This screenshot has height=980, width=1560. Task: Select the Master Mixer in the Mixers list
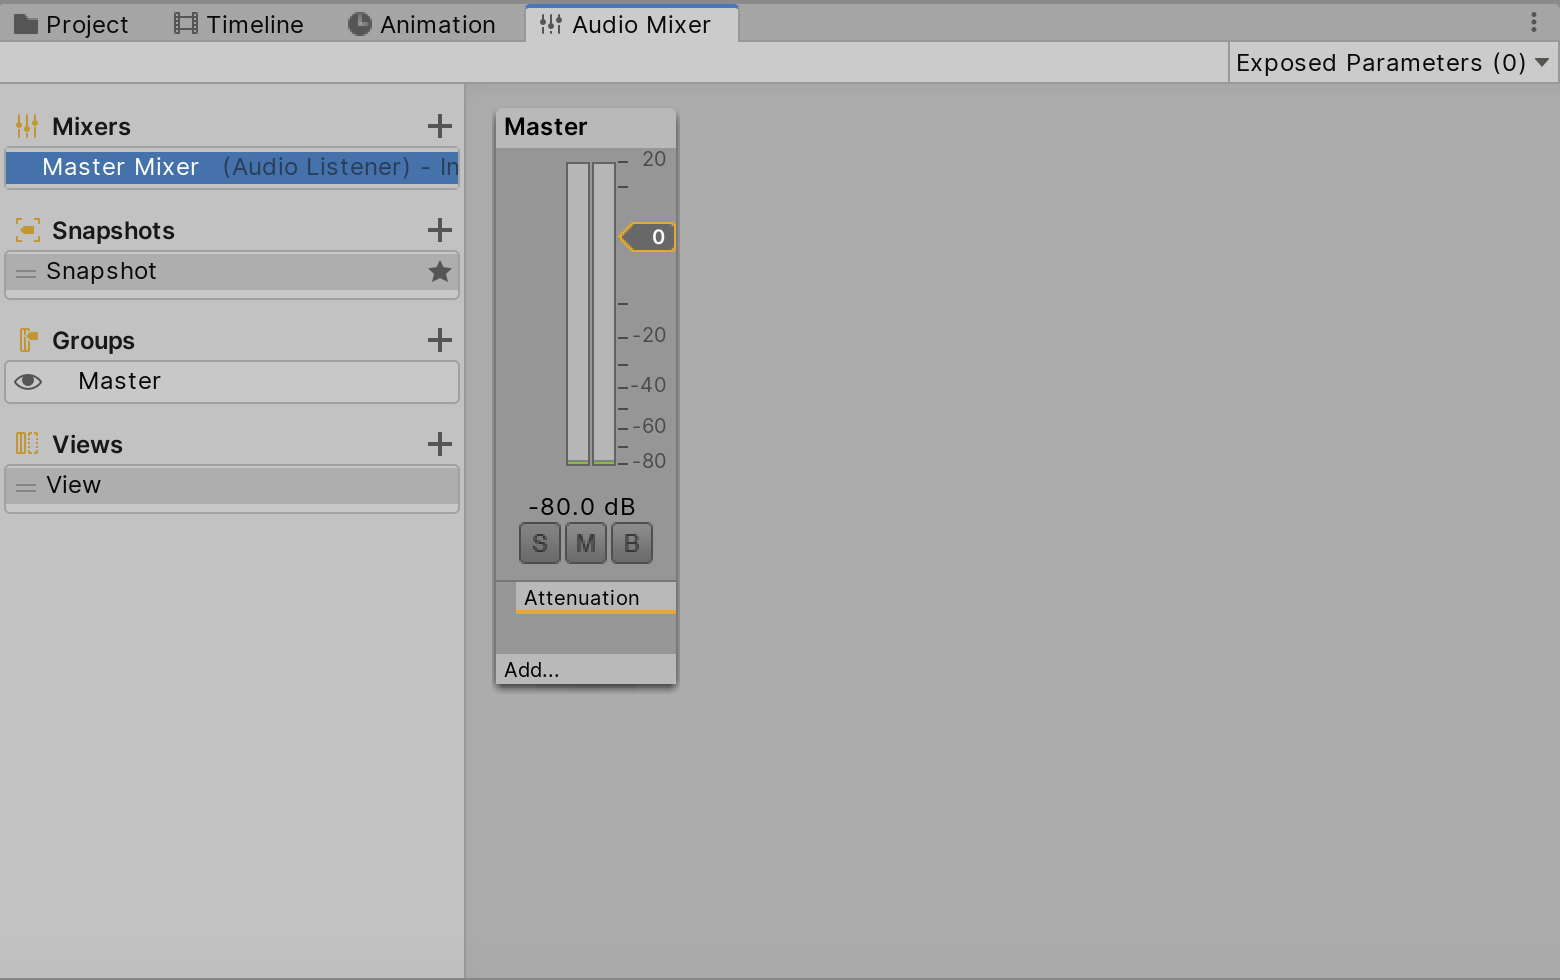point(232,167)
